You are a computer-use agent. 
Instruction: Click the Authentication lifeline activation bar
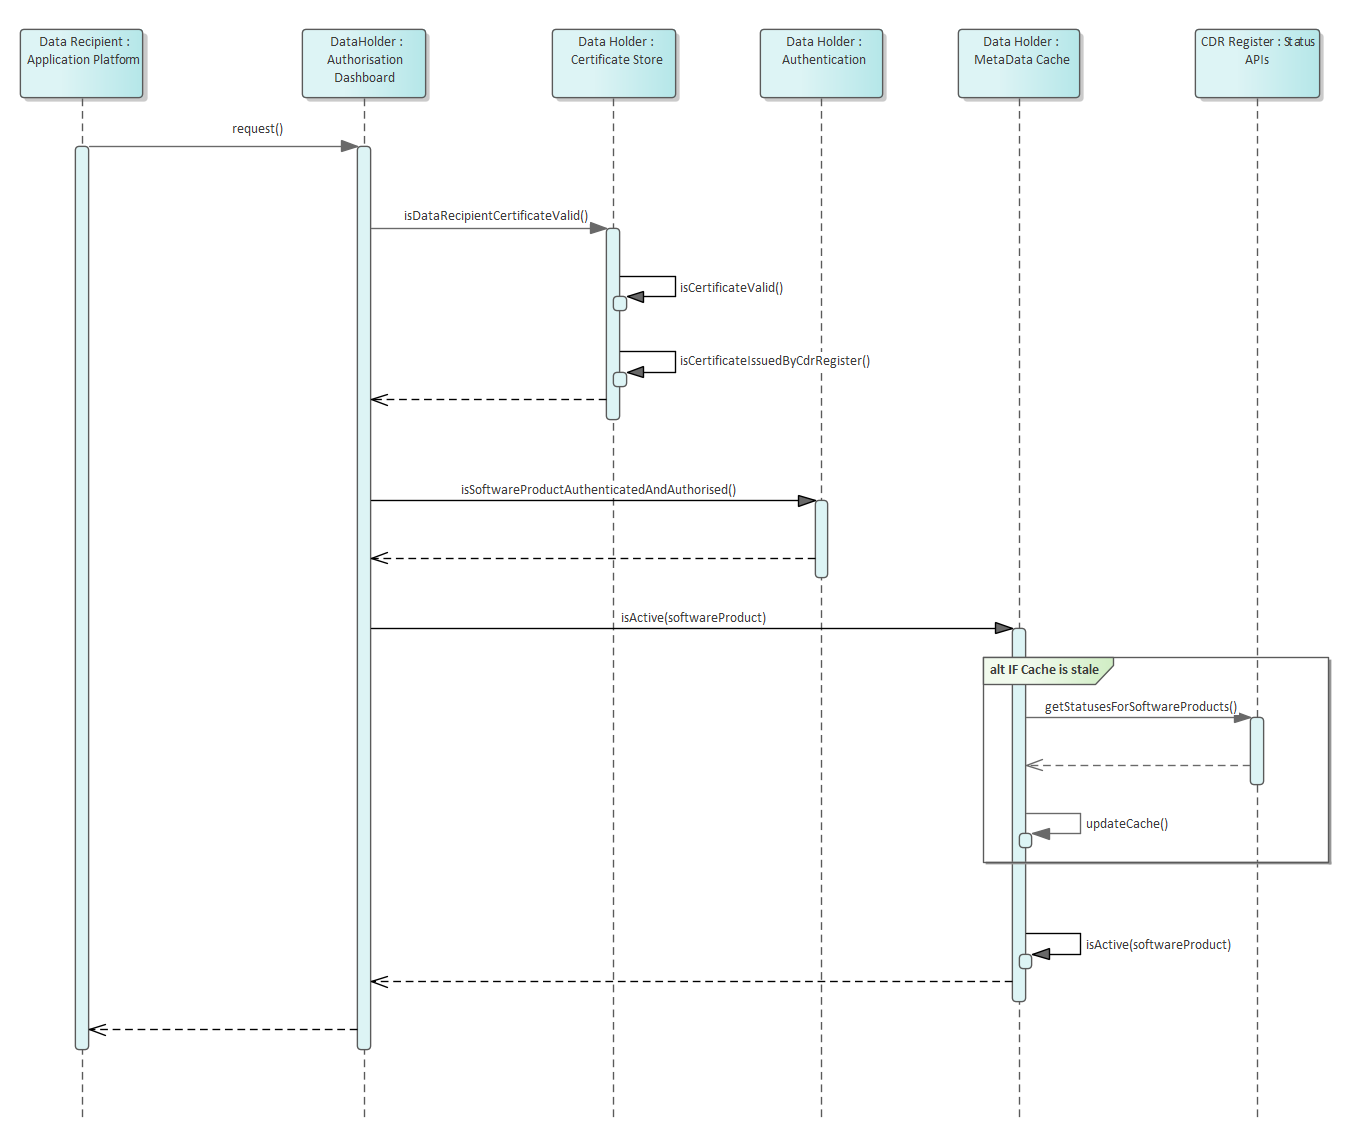tap(821, 538)
